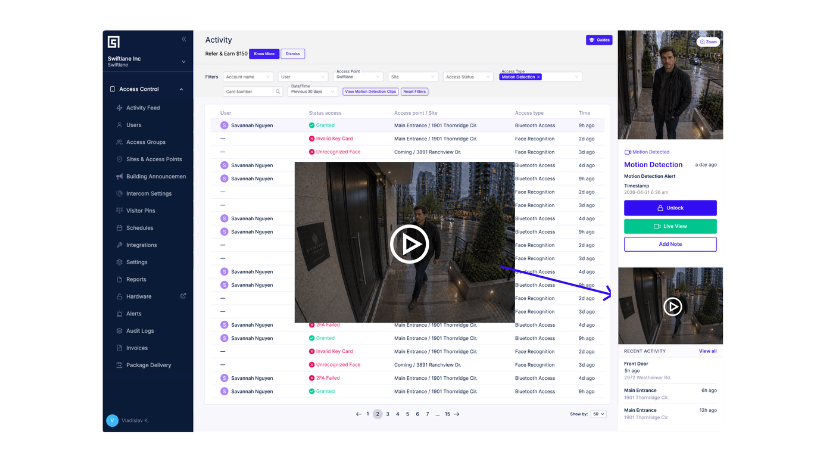Open Intercom Settings
Image resolution: width=826 pixels, height=462 pixels.
coord(149,193)
